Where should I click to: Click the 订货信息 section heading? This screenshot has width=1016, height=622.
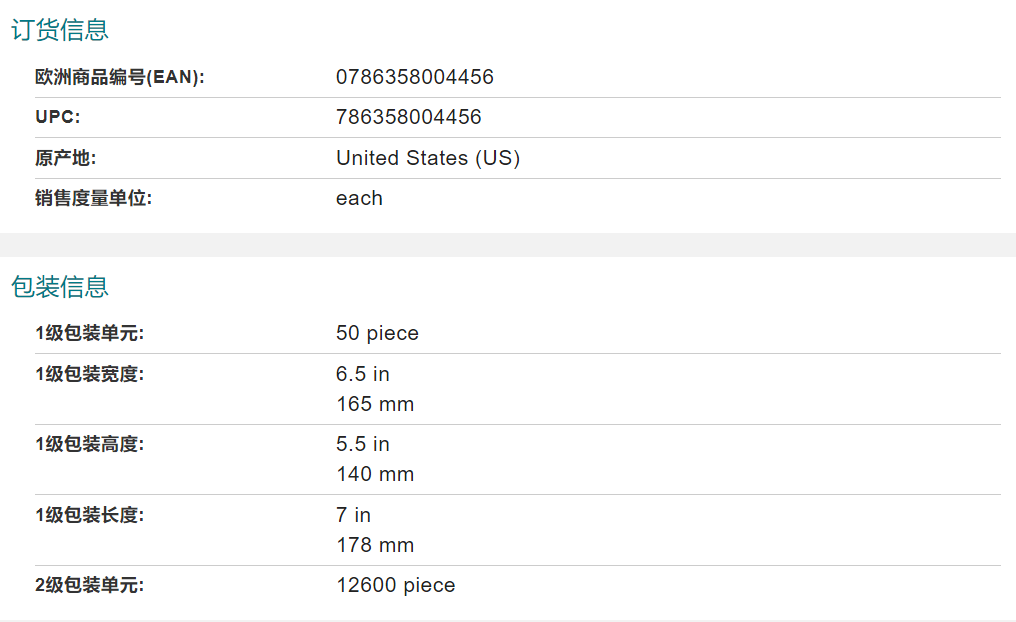(x=60, y=30)
